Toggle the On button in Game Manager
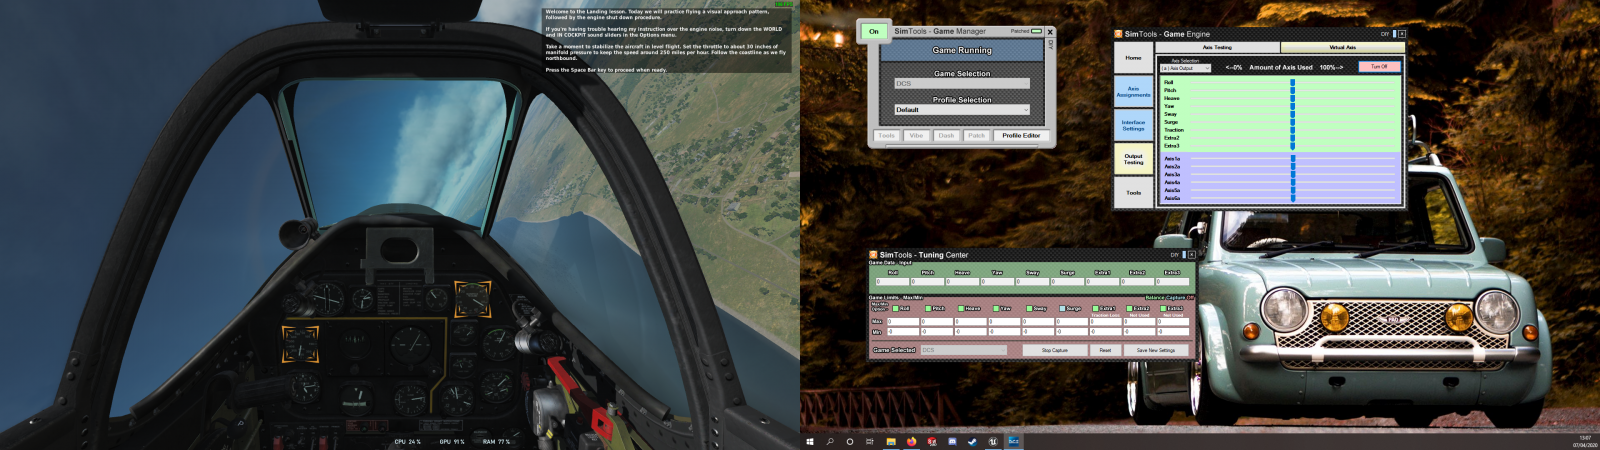Image resolution: width=1600 pixels, height=450 pixels. coord(874,31)
